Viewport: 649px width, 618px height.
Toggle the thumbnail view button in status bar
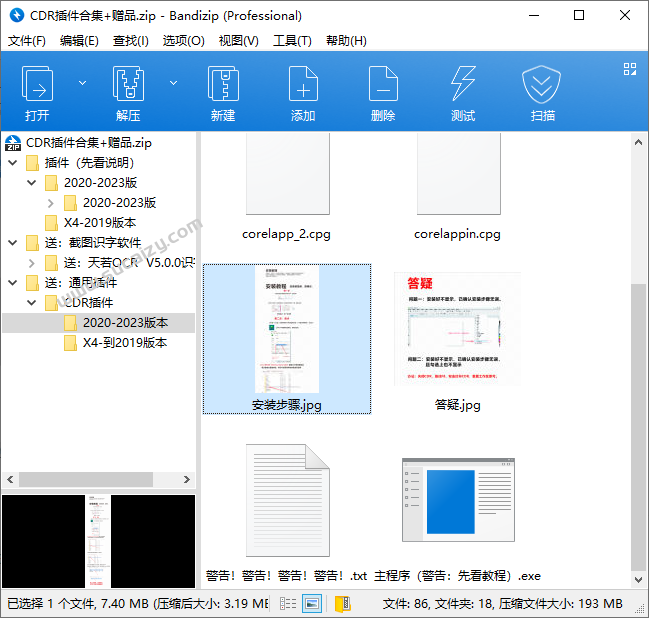click(312, 604)
